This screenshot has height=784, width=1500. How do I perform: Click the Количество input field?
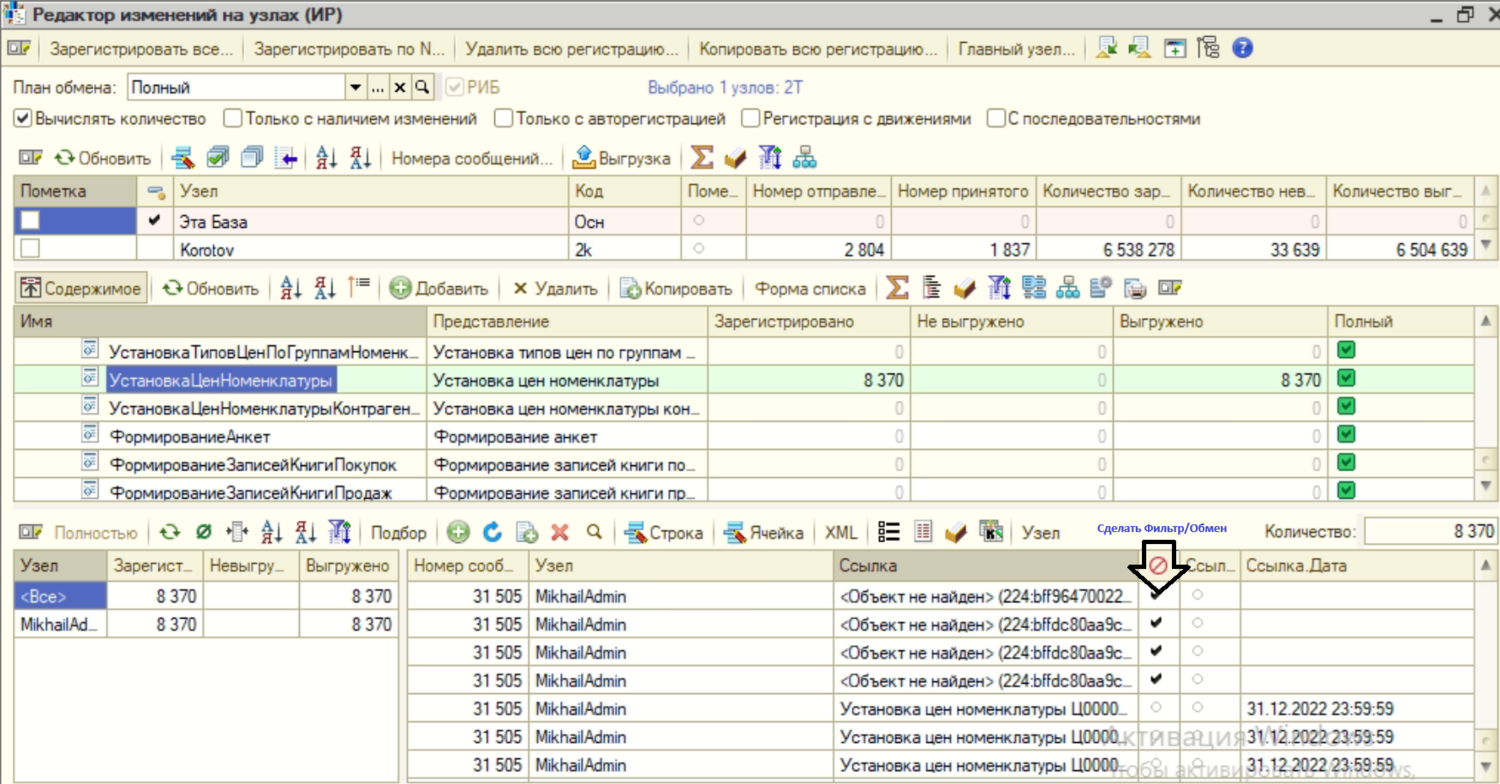(1429, 533)
